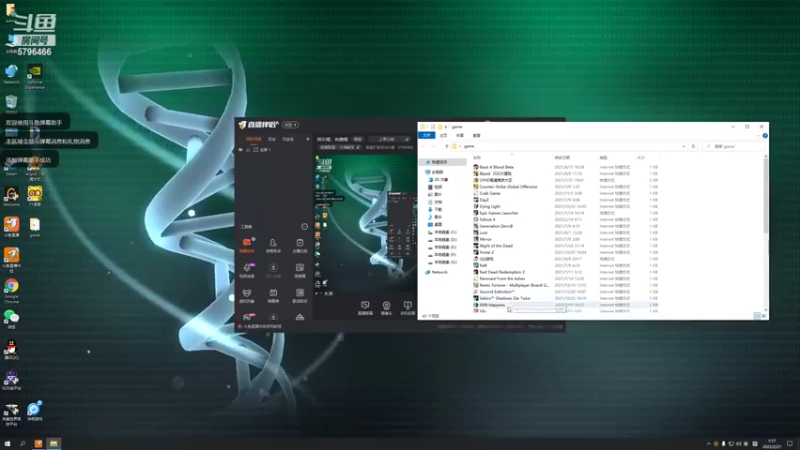The height and width of the screenshot is (450, 800).
Task: Show hidden system tray icons
Action: tap(708, 444)
